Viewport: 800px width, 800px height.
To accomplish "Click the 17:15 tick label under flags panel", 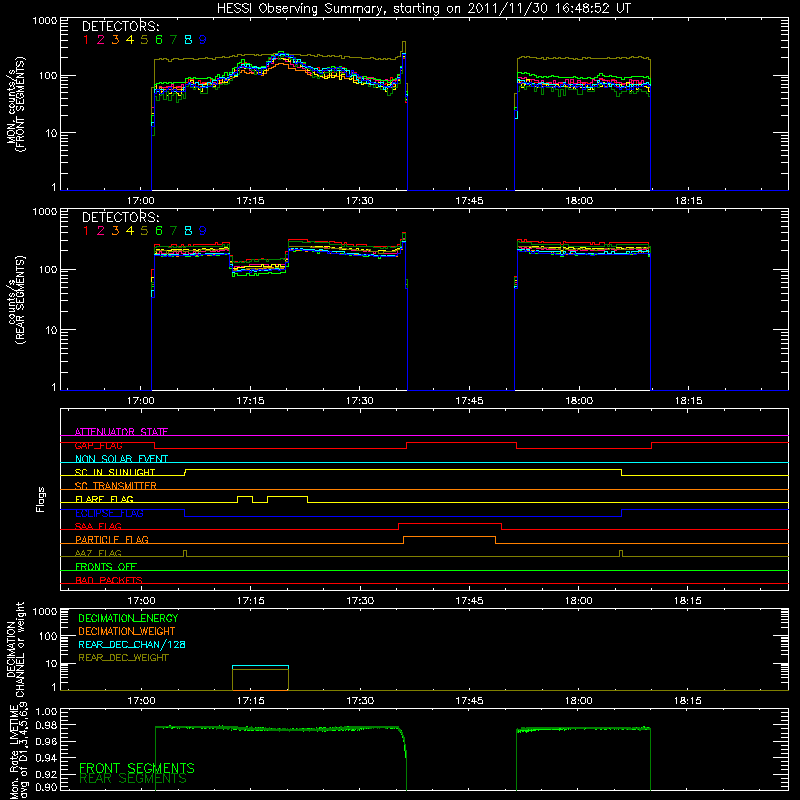I will [x=251, y=601].
